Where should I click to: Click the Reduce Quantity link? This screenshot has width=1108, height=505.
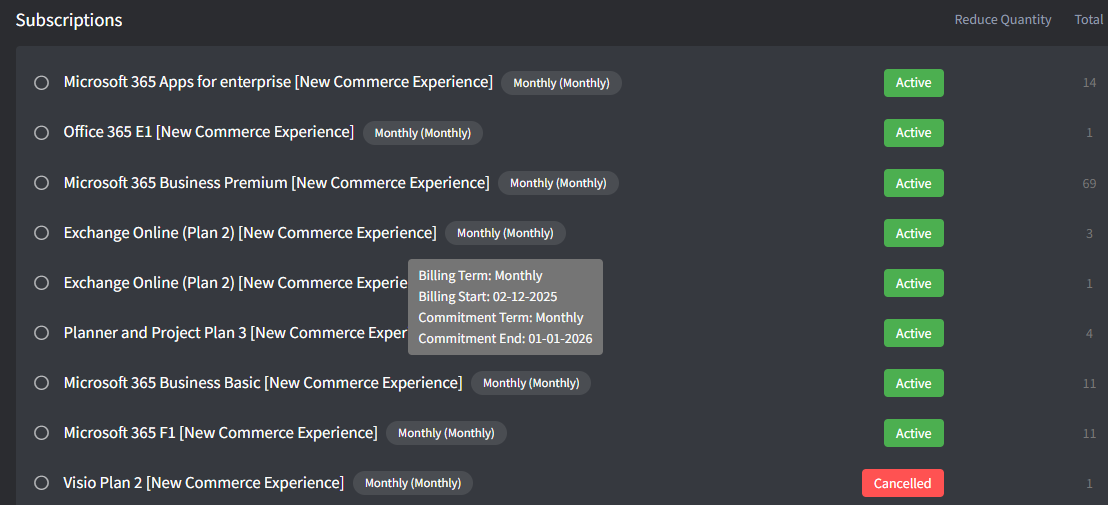1002,19
